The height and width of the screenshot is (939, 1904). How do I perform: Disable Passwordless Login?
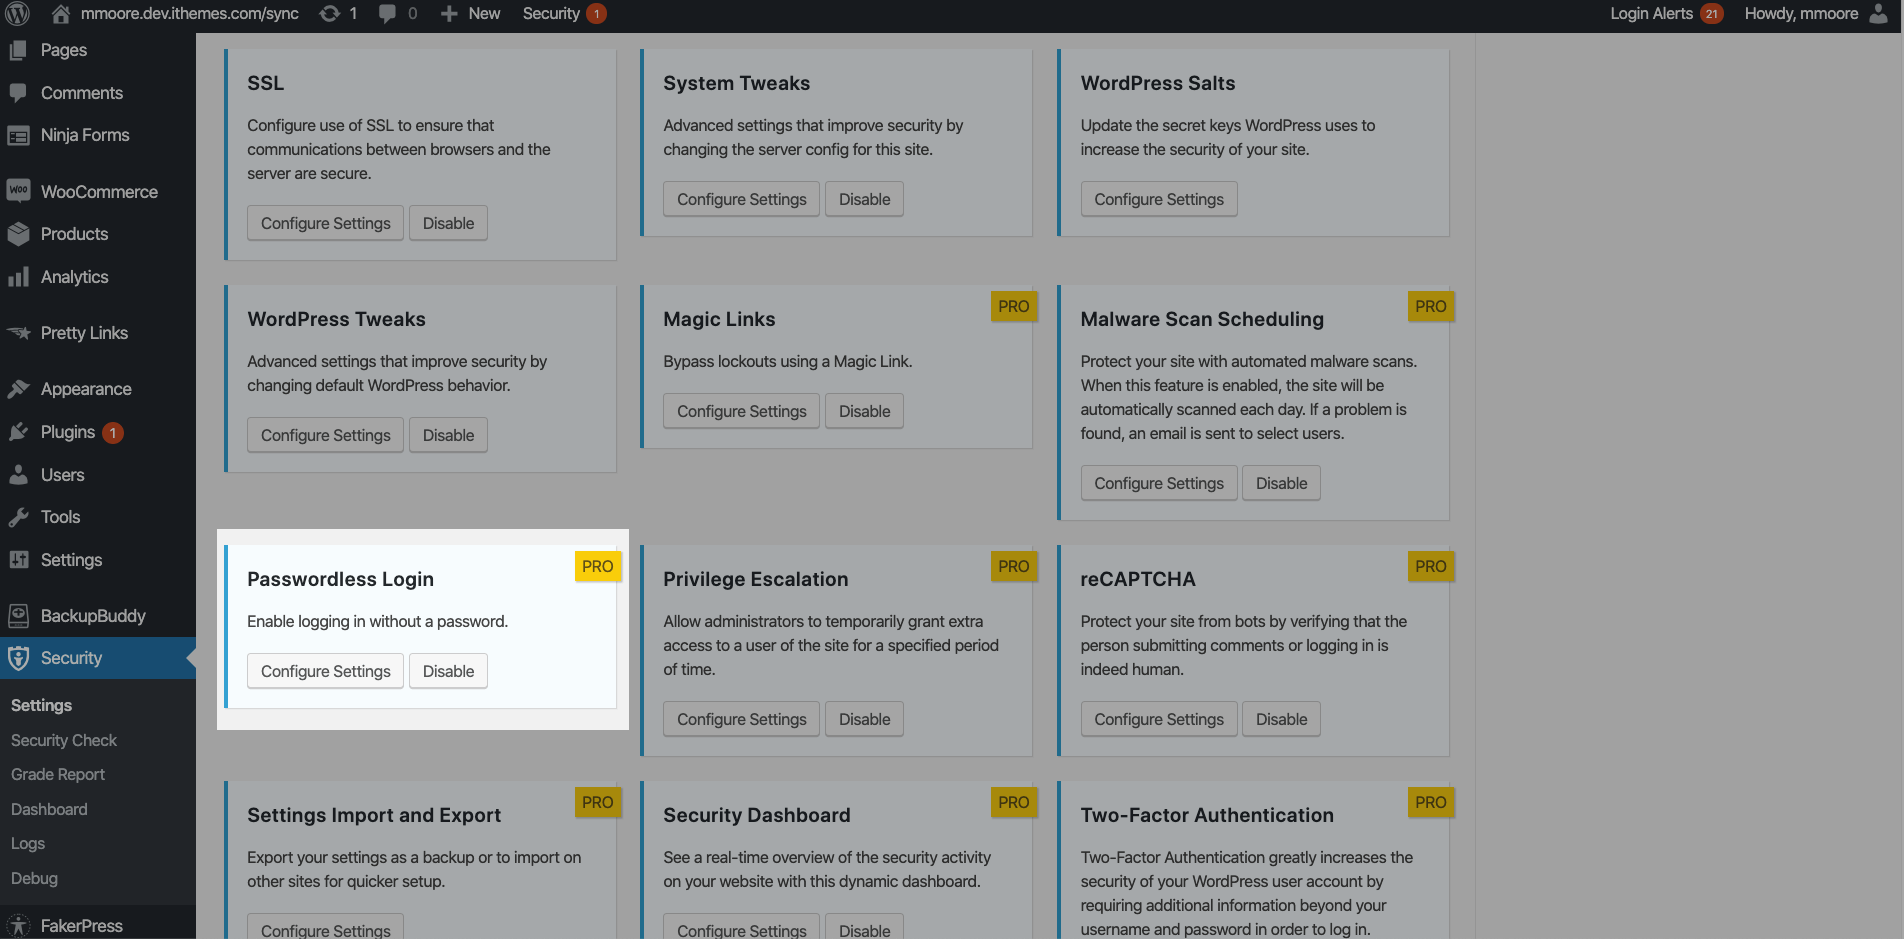[448, 671]
